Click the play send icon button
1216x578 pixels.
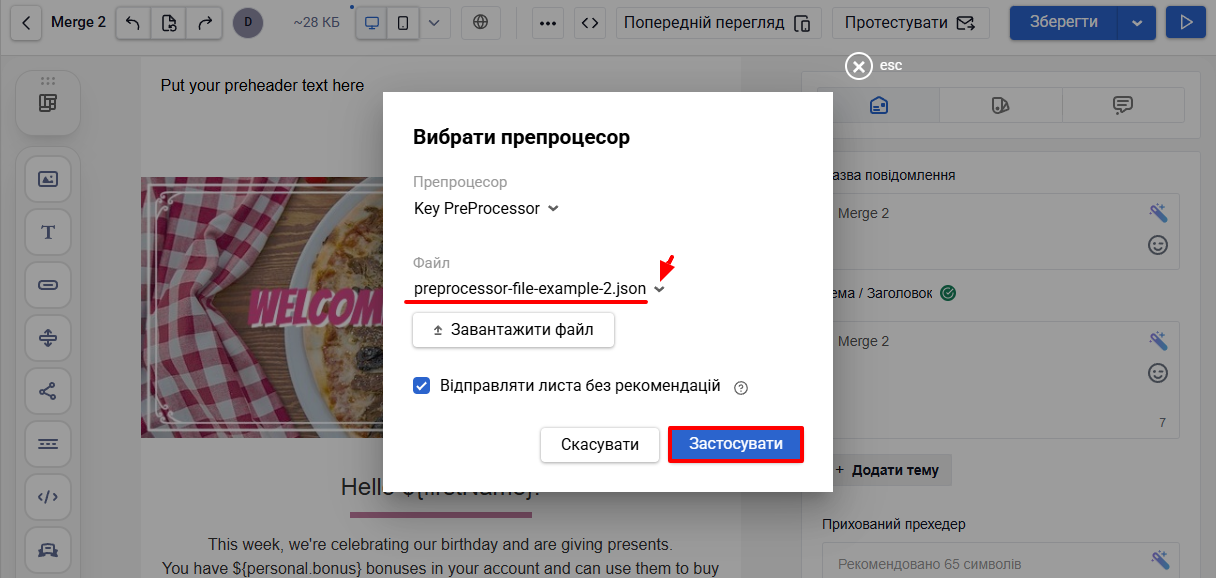(x=1186, y=22)
